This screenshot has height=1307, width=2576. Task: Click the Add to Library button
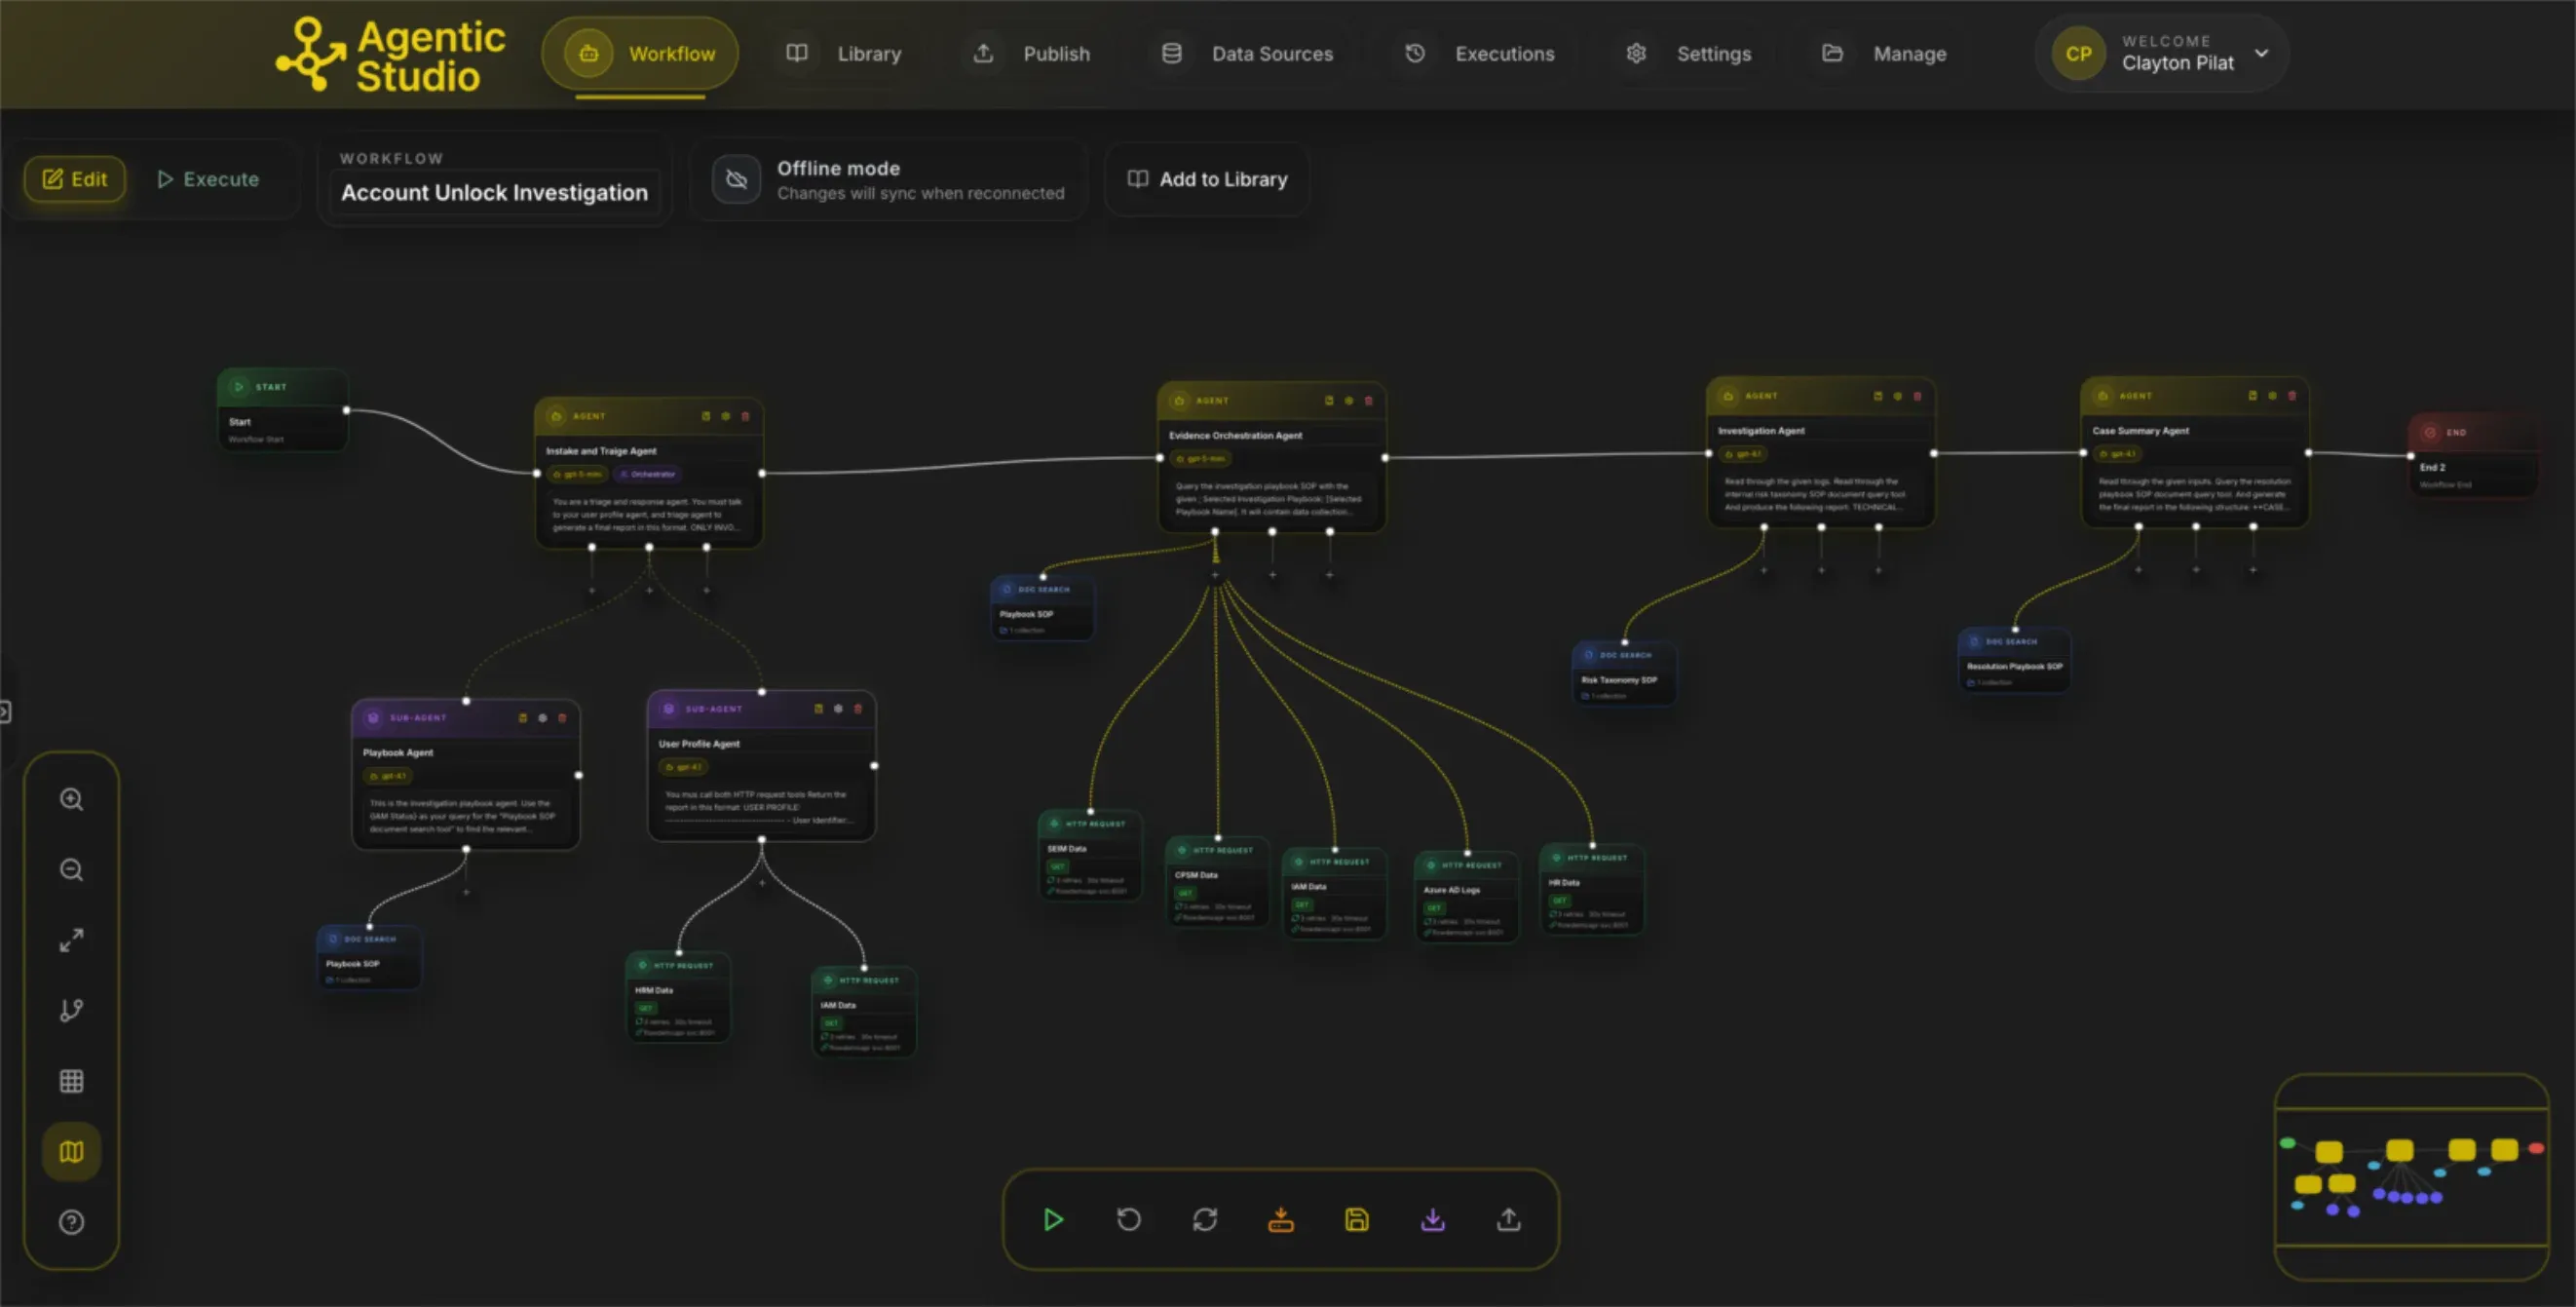(x=1207, y=179)
